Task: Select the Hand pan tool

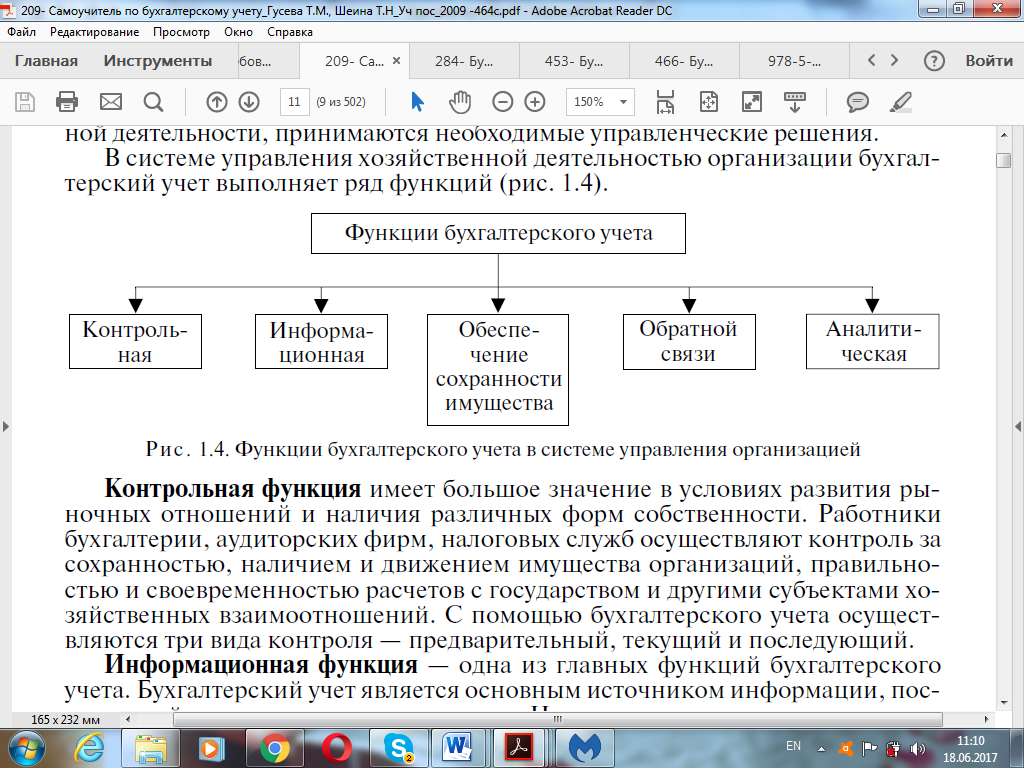Action: pos(460,102)
